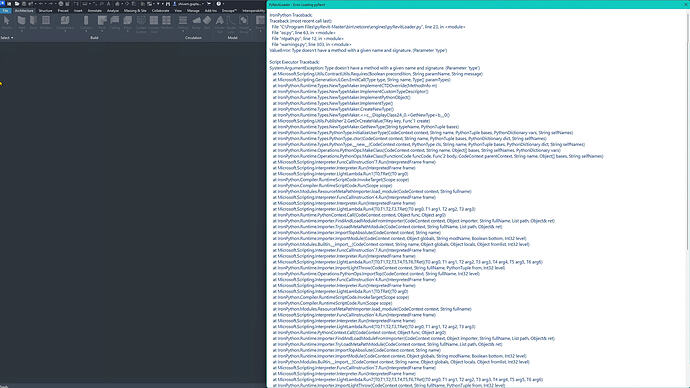Select the Modify arrow tool
Screen dimensions: 690x388
(6, 21)
